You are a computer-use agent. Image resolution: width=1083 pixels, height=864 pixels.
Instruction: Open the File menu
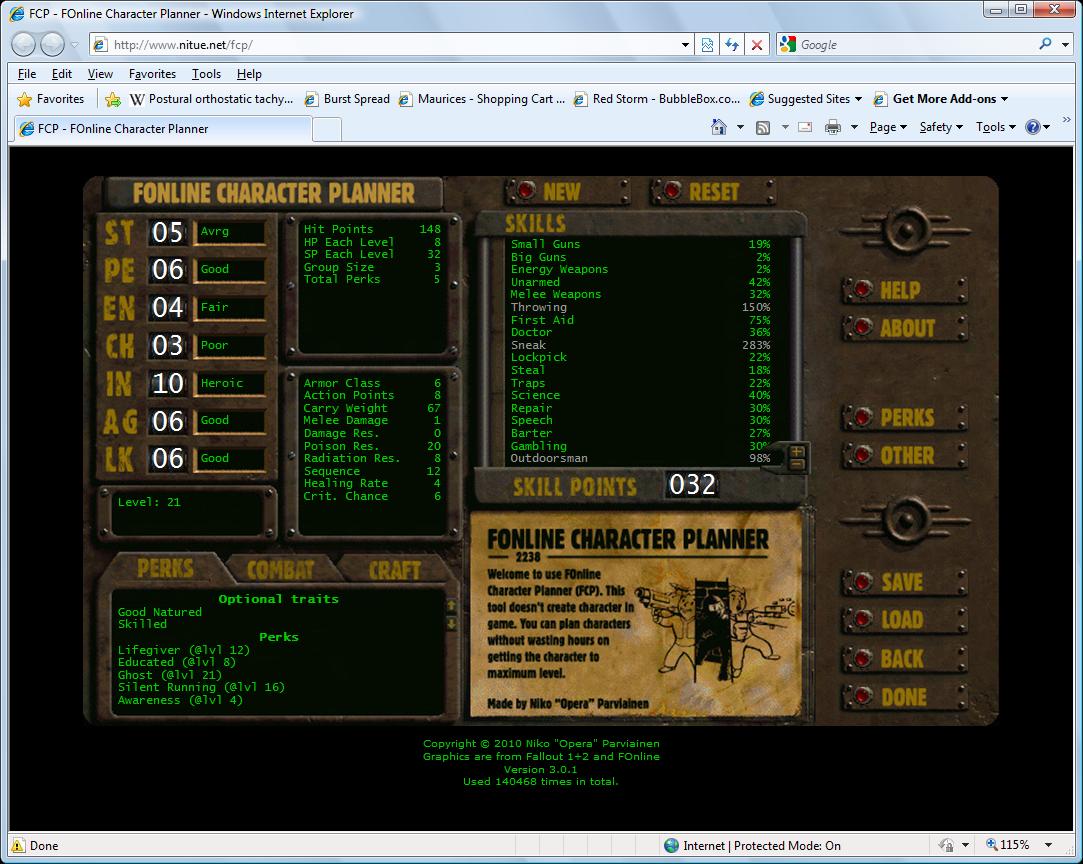point(27,74)
